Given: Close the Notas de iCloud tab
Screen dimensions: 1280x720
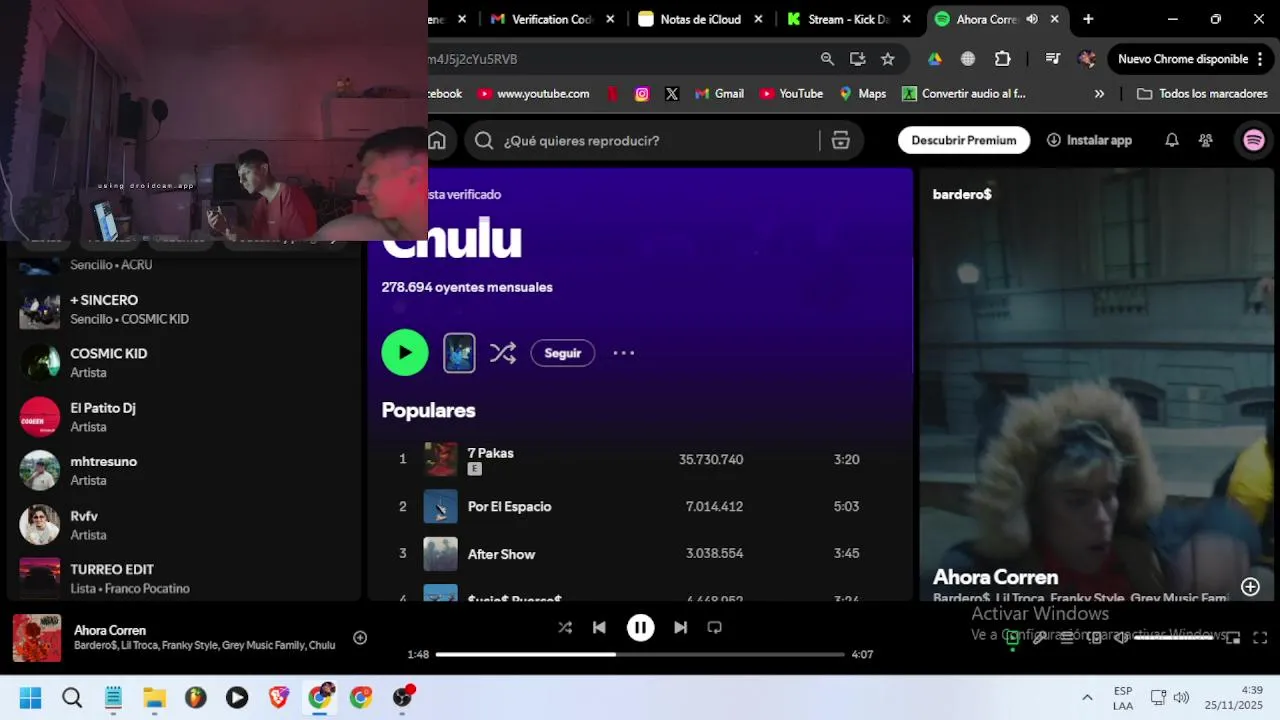Looking at the screenshot, I should (758, 19).
